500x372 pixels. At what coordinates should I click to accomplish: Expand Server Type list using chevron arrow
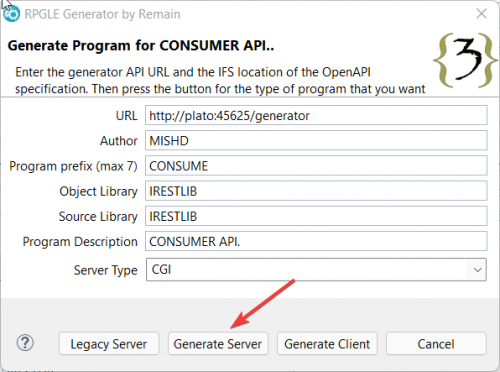coord(477,270)
